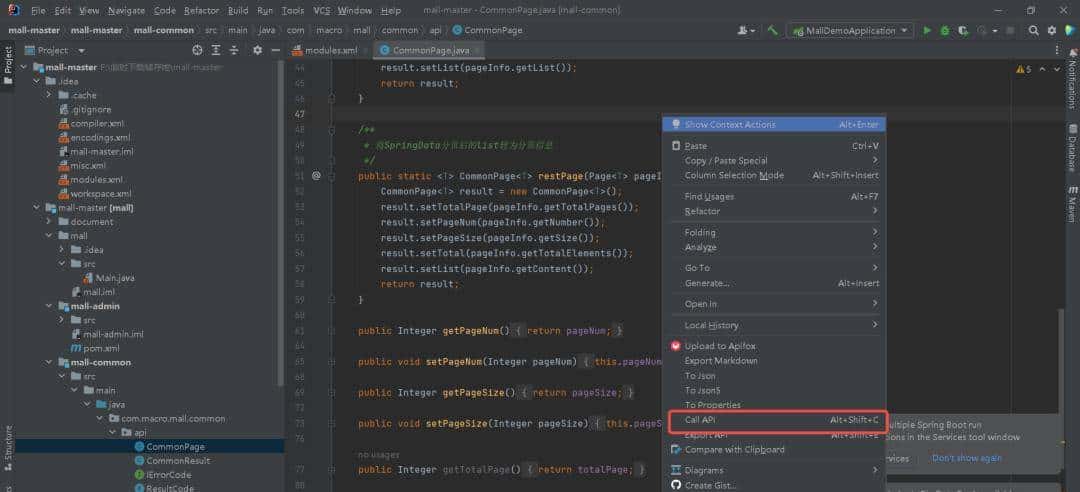
Task: Run with coverage icon next to debug
Action: click(x=963, y=30)
